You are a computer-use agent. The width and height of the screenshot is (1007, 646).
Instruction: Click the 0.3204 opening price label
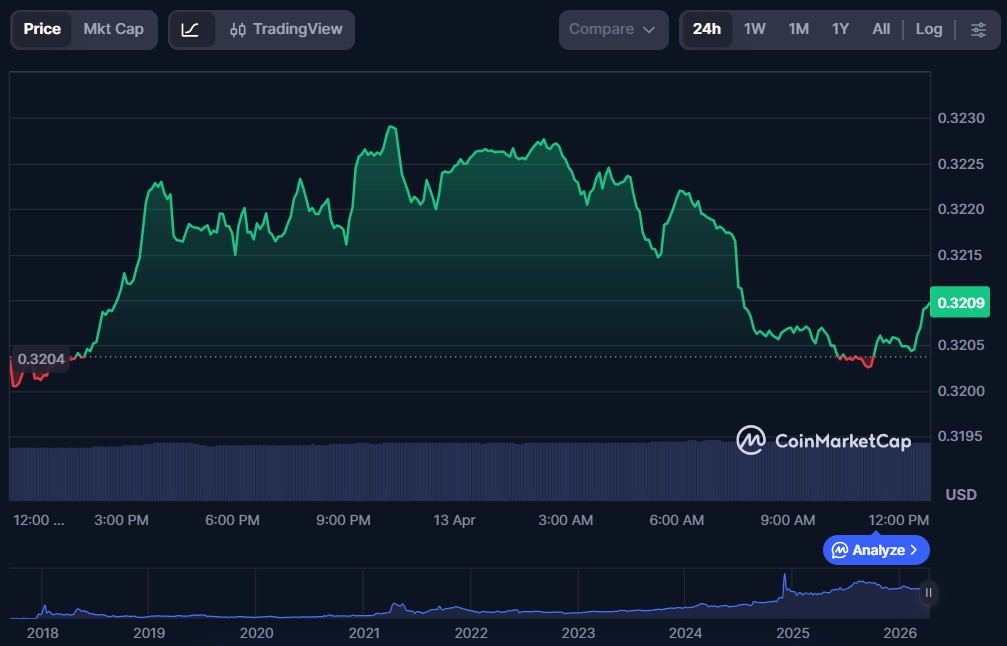(41, 359)
